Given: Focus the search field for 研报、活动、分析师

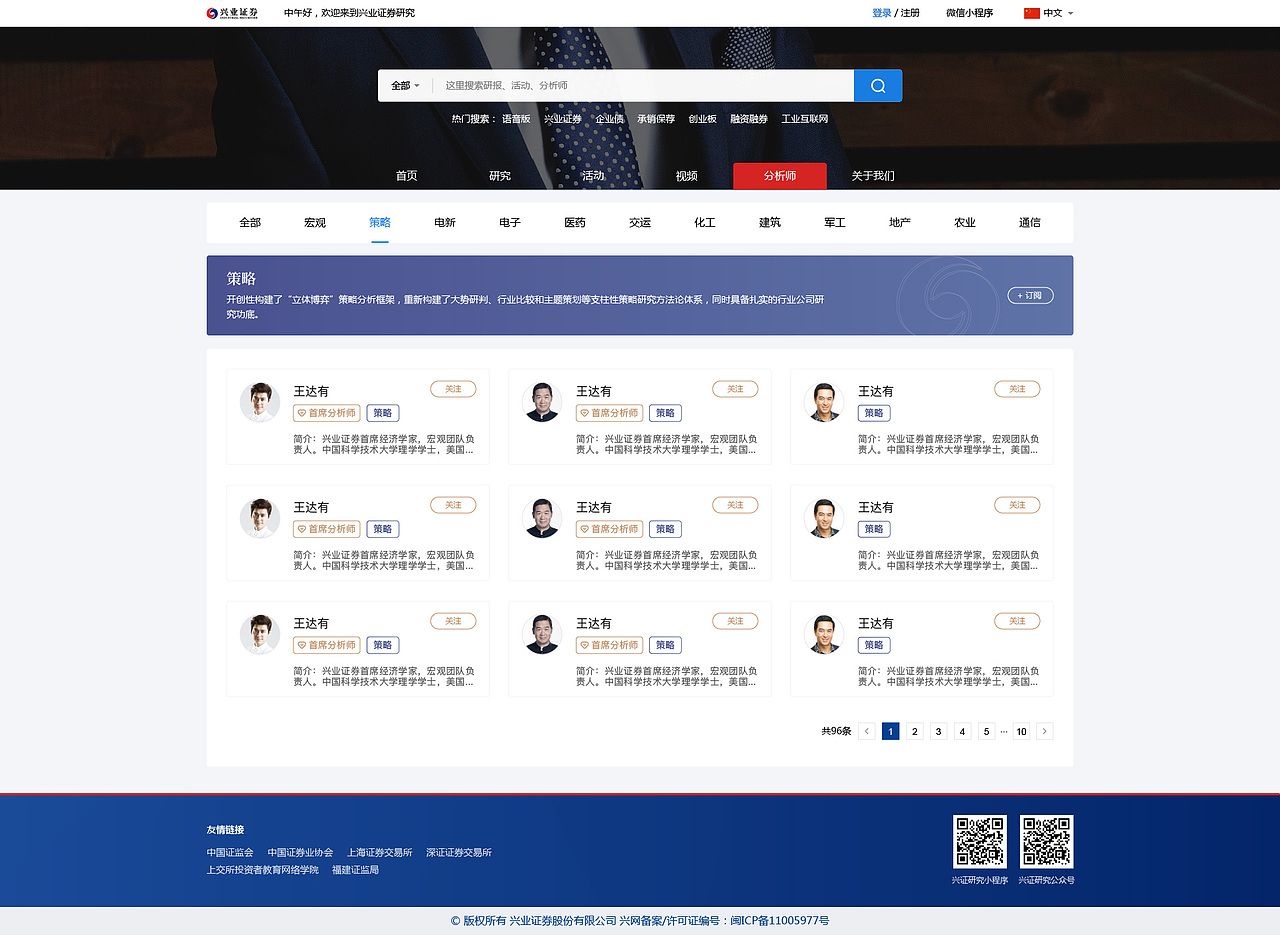Looking at the screenshot, I should point(645,86).
